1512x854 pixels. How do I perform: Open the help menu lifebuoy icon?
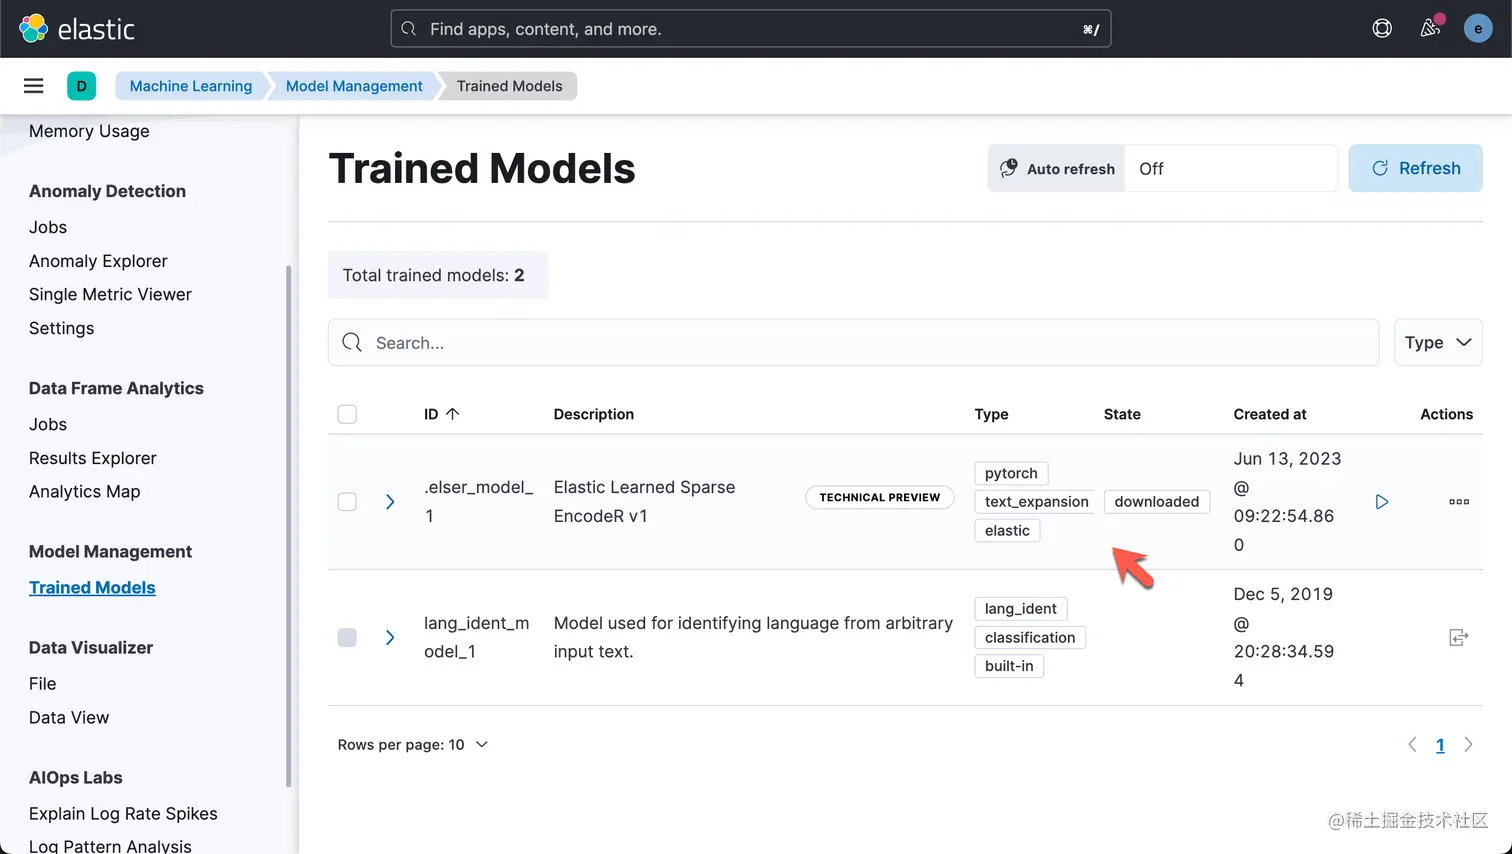point(1382,29)
